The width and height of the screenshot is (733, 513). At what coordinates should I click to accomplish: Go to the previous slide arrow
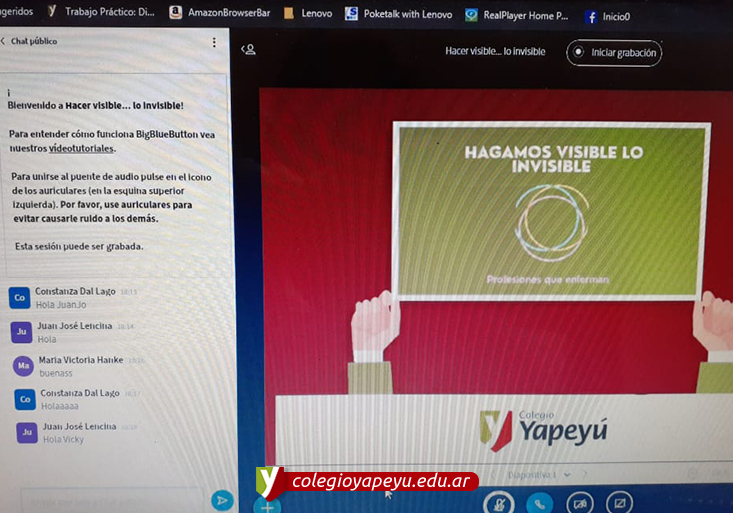[493, 474]
